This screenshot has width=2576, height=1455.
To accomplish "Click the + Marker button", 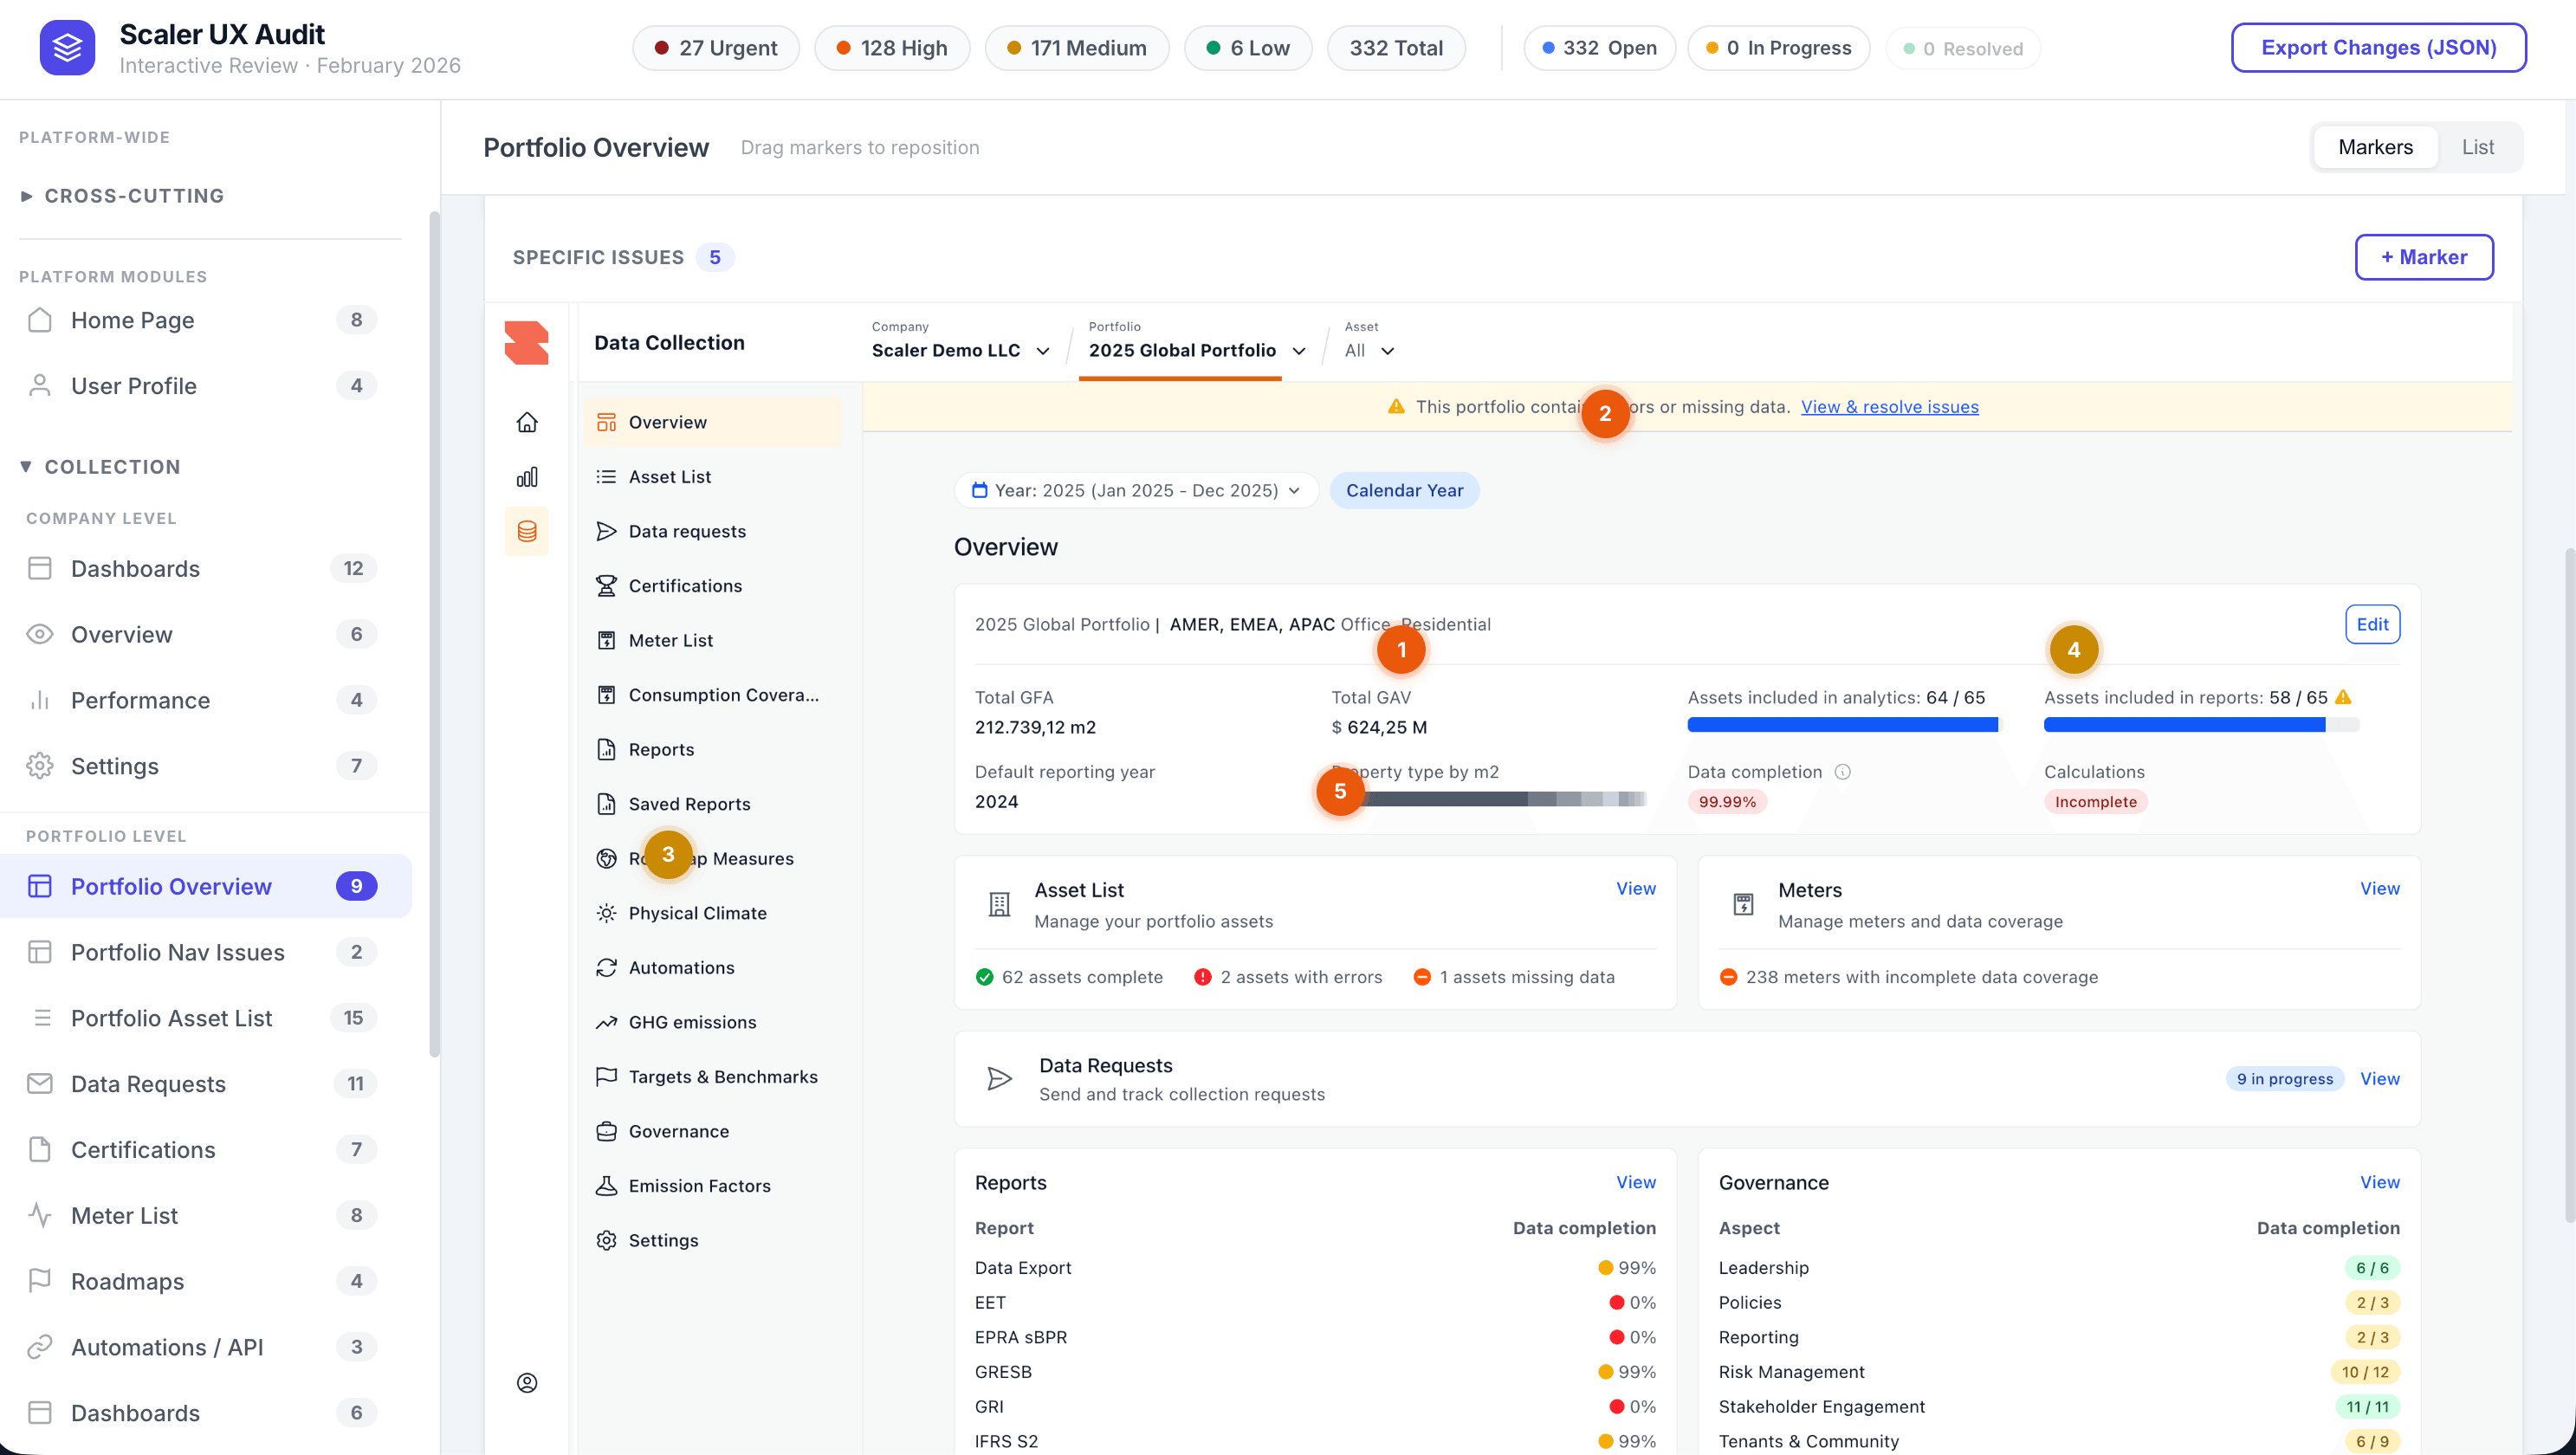I will click(2423, 257).
